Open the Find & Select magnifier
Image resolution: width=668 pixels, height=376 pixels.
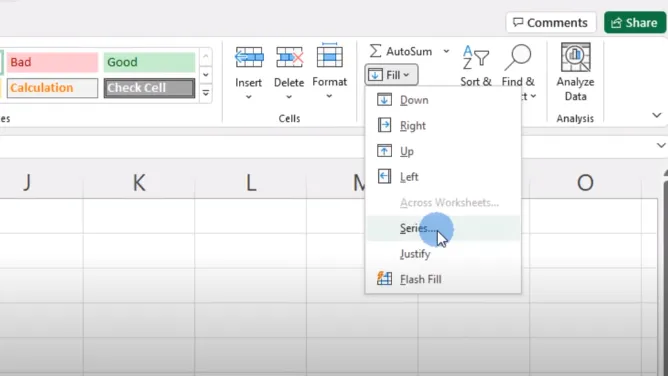(x=518, y=57)
